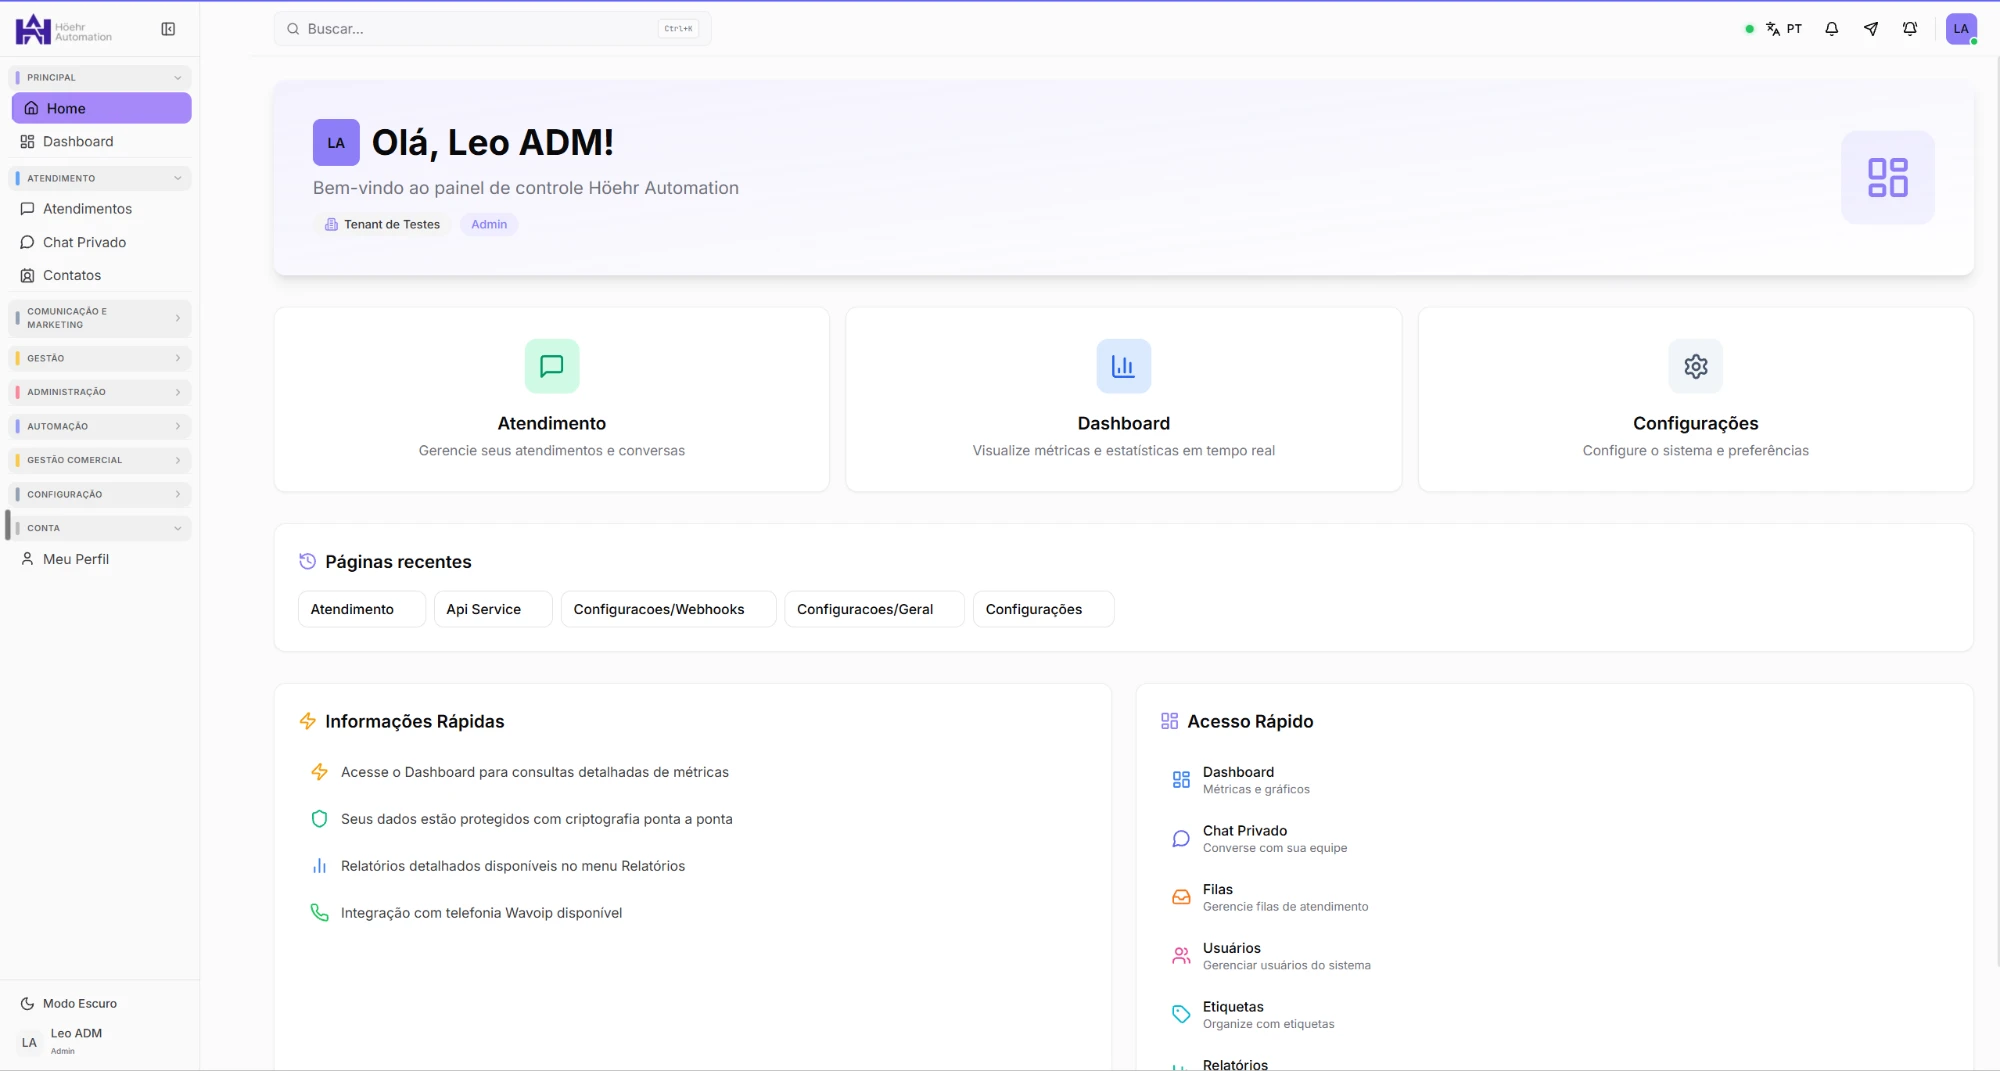The height and width of the screenshot is (1071, 2000).
Task: Collapse the CONTA sidebar section
Action: [100, 528]
